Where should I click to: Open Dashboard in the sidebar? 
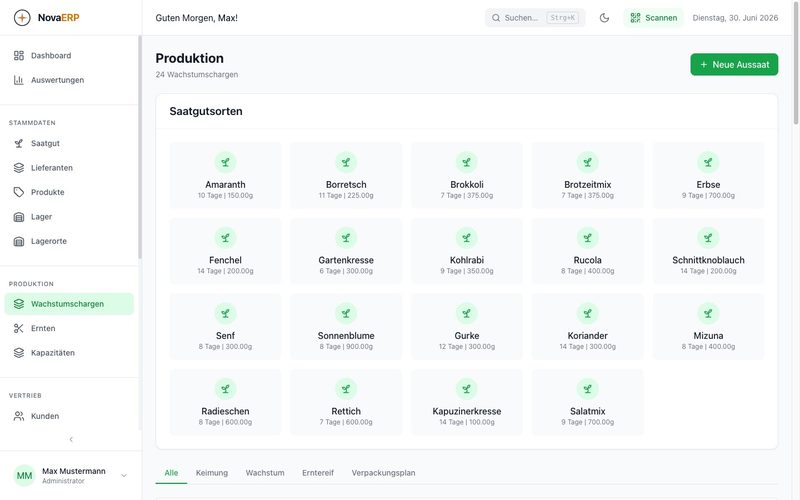click(69, 56)
